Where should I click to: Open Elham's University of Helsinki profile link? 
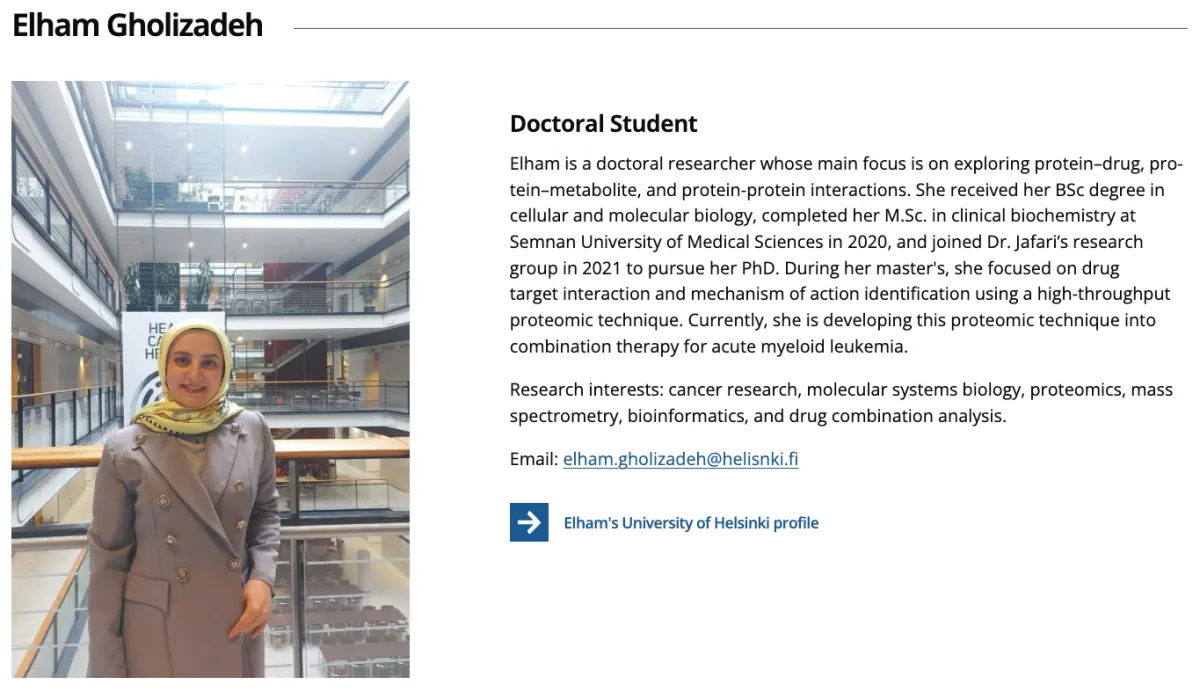click(691, 523)
